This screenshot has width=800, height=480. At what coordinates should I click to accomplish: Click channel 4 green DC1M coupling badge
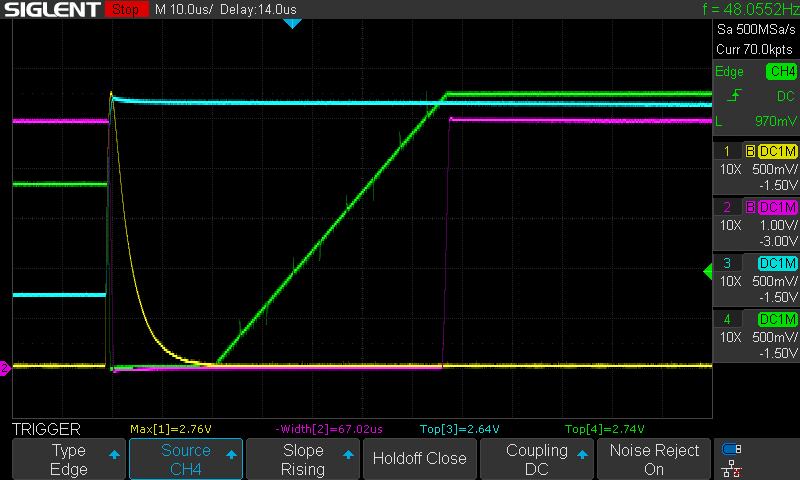click(x=778, y=319)
